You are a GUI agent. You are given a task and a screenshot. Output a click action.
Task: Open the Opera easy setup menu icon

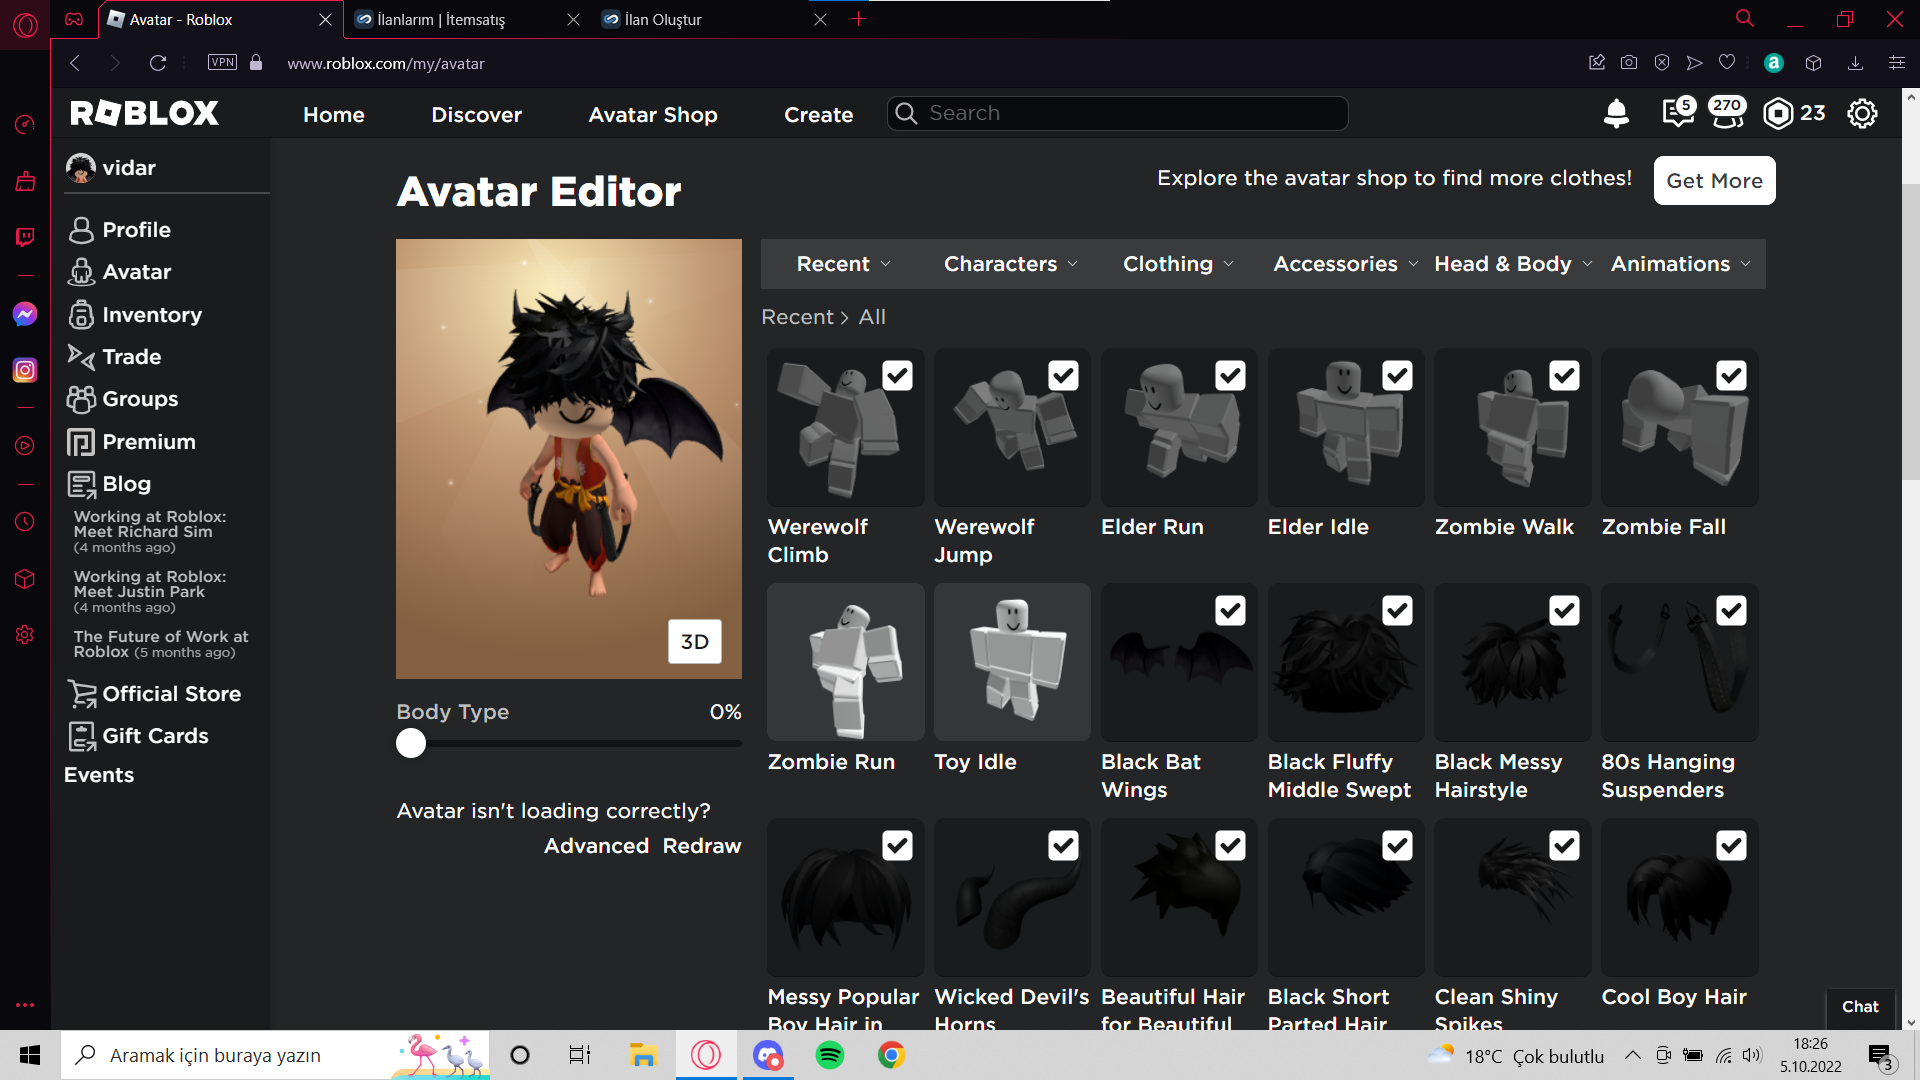pos(1896,63)
